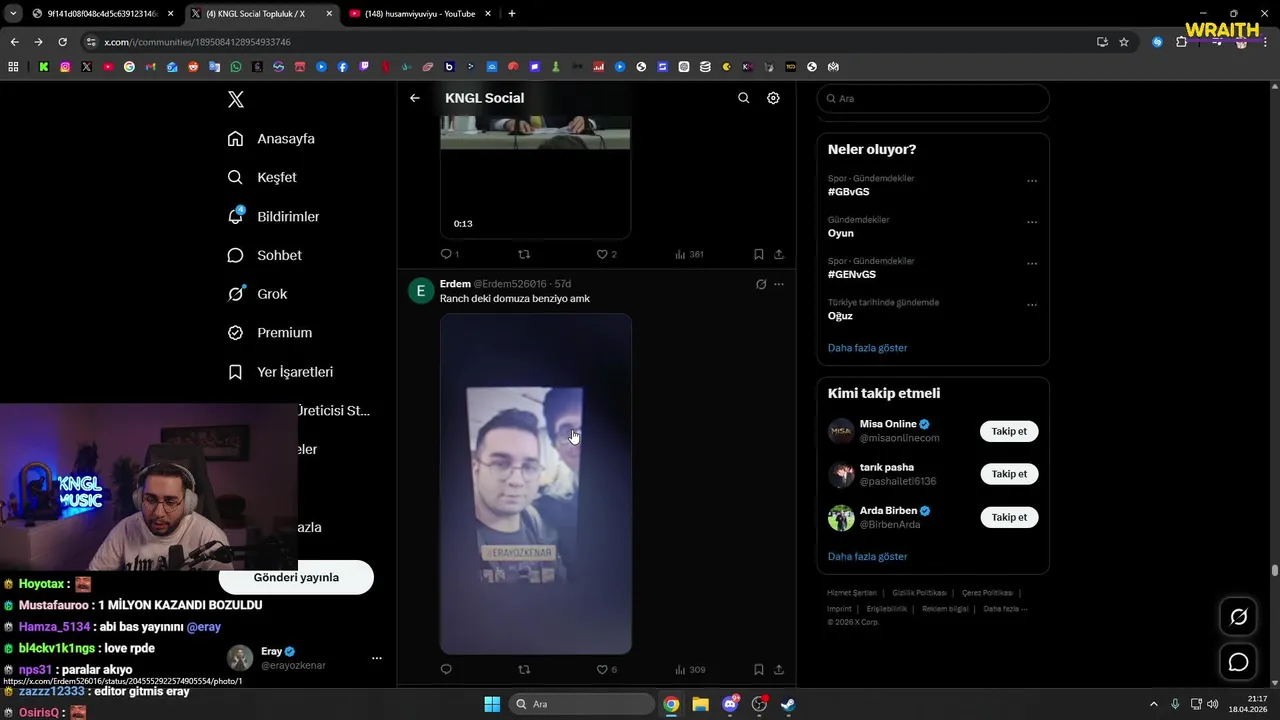Open Bildirimler in the sidebar
The height and width of the screenshot is (720, 1280).
point(273,216)
